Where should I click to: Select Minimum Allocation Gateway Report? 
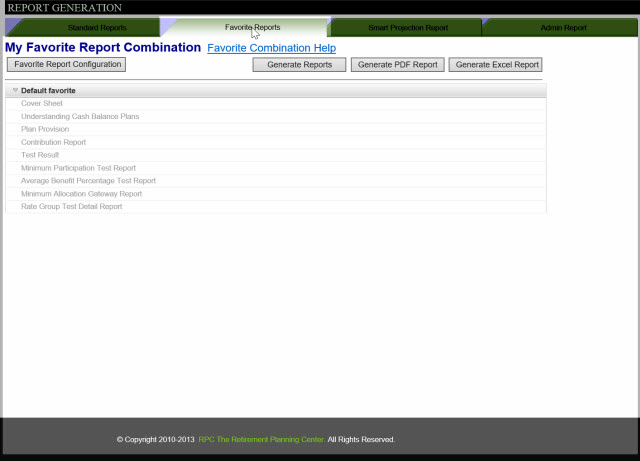(x=81, y=194)
